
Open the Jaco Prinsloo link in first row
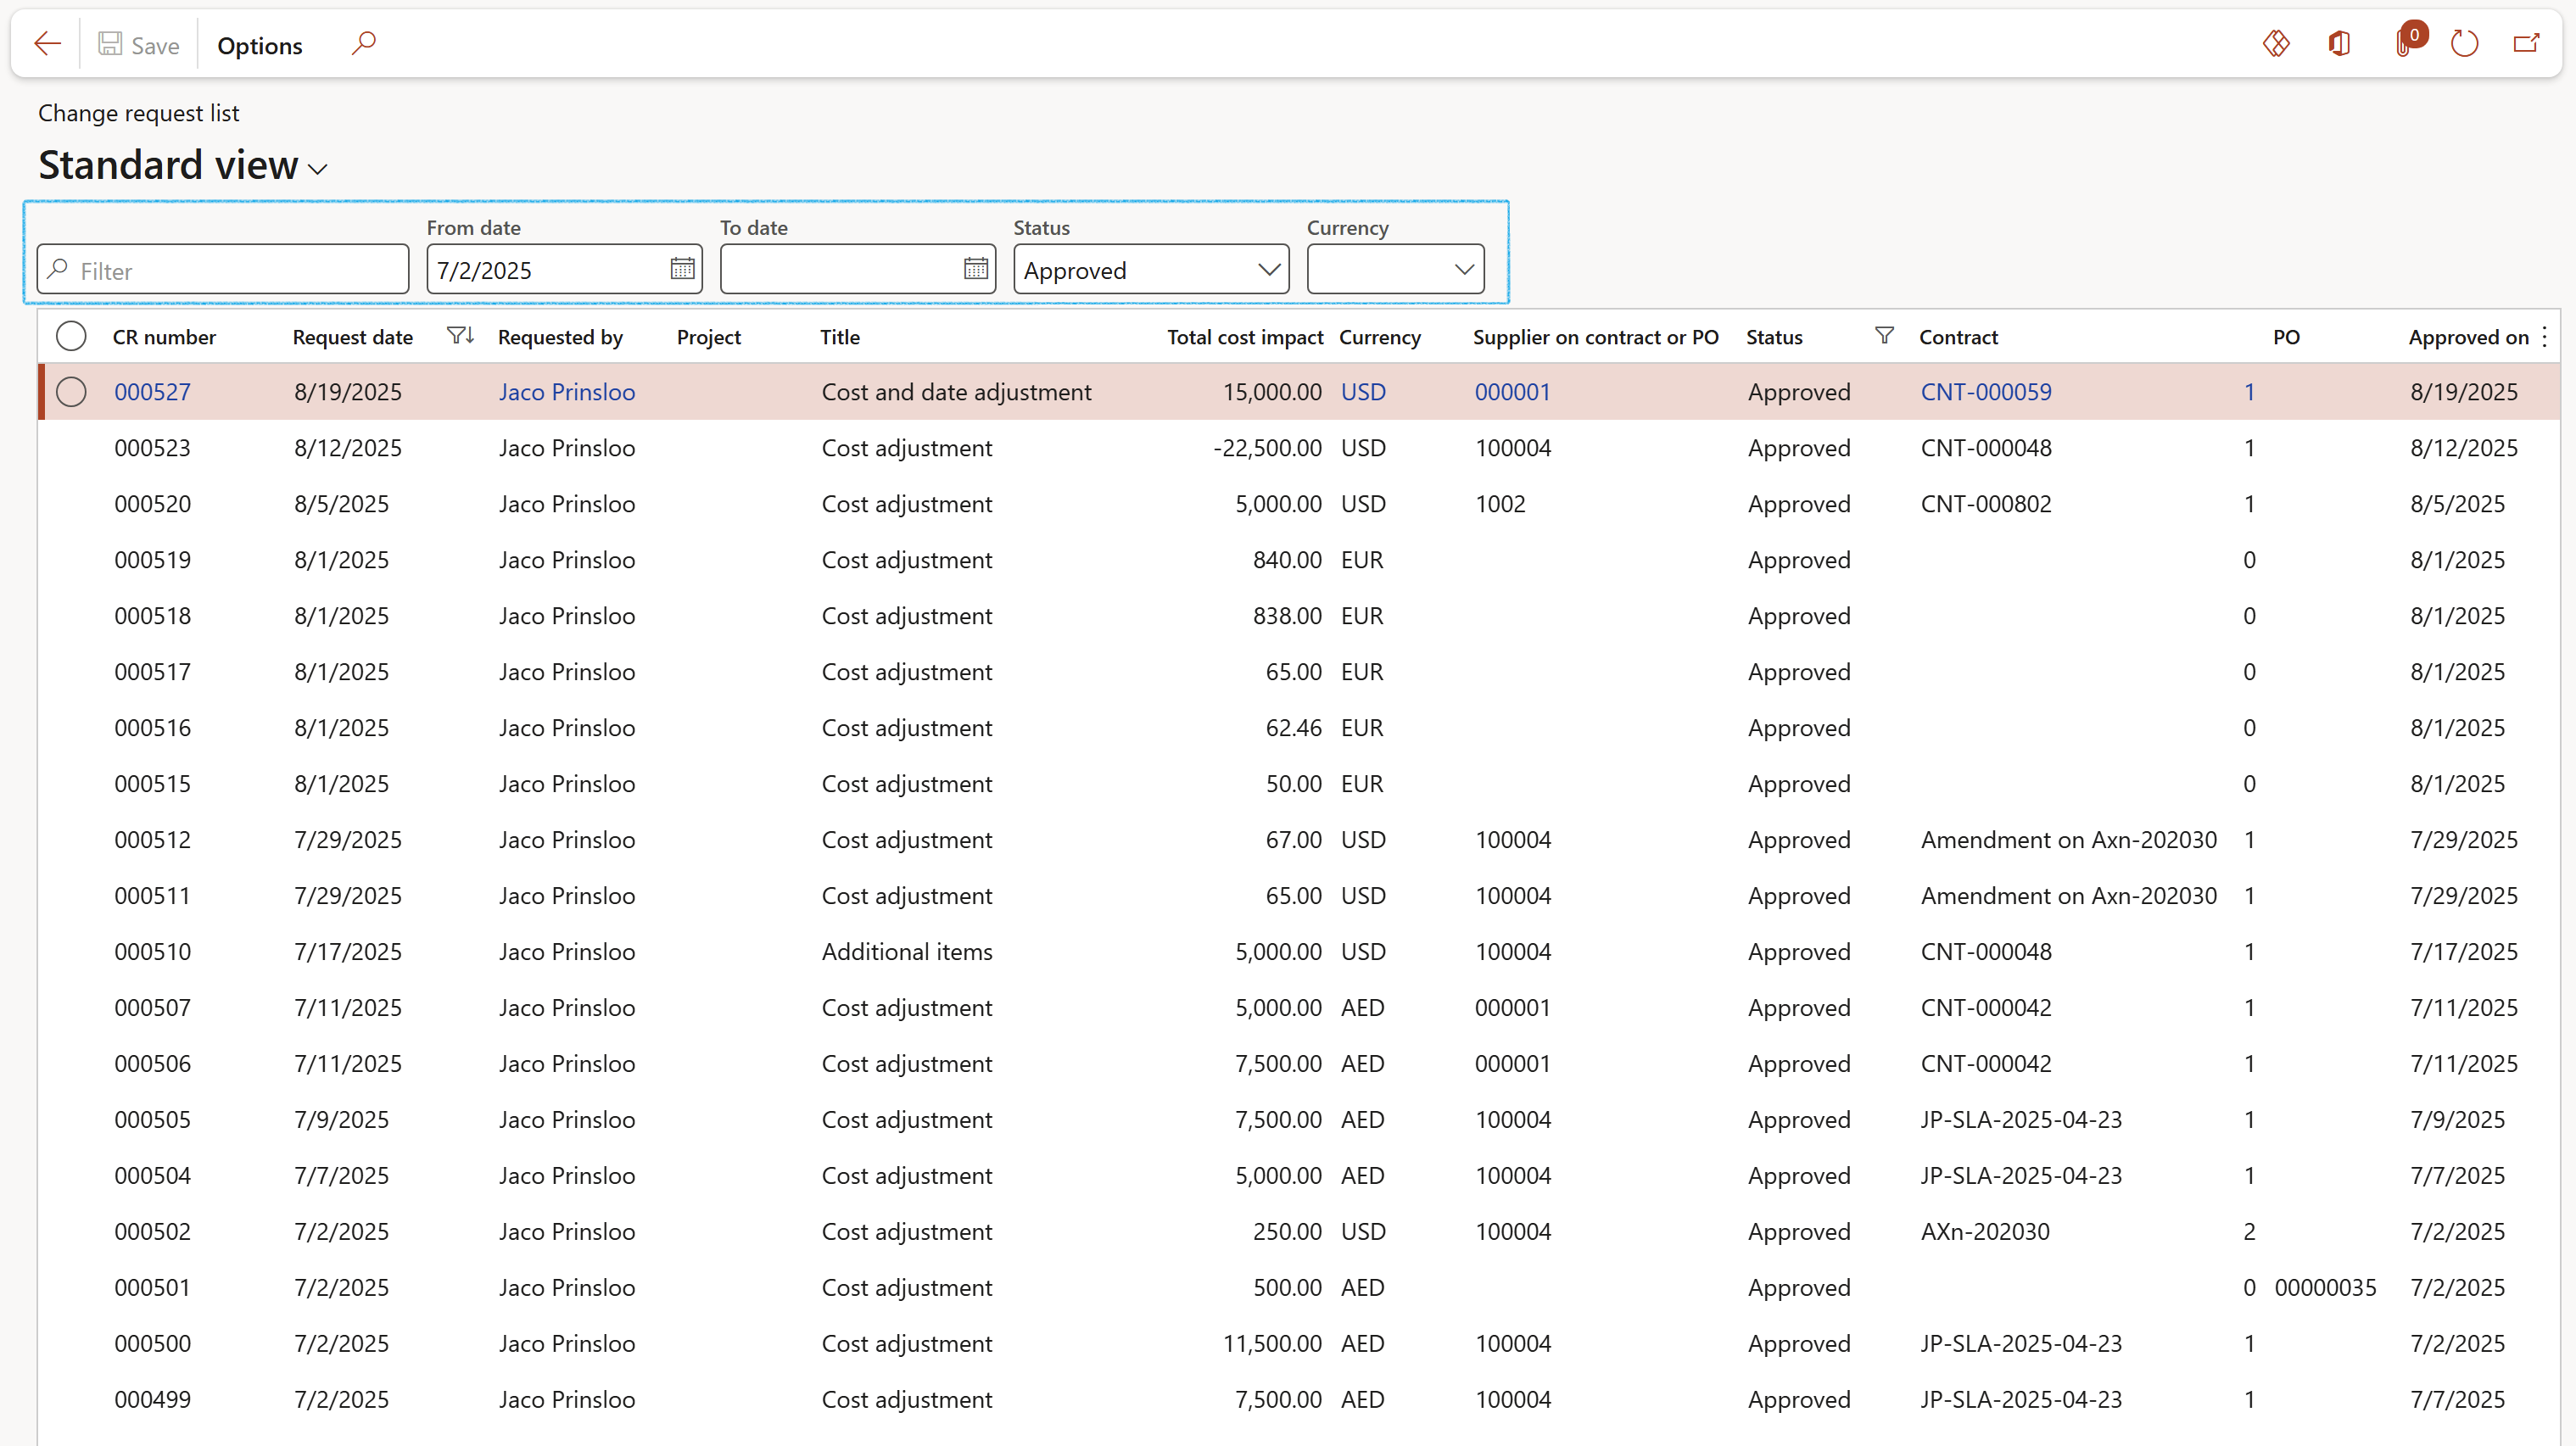click(x=567, y=392)
